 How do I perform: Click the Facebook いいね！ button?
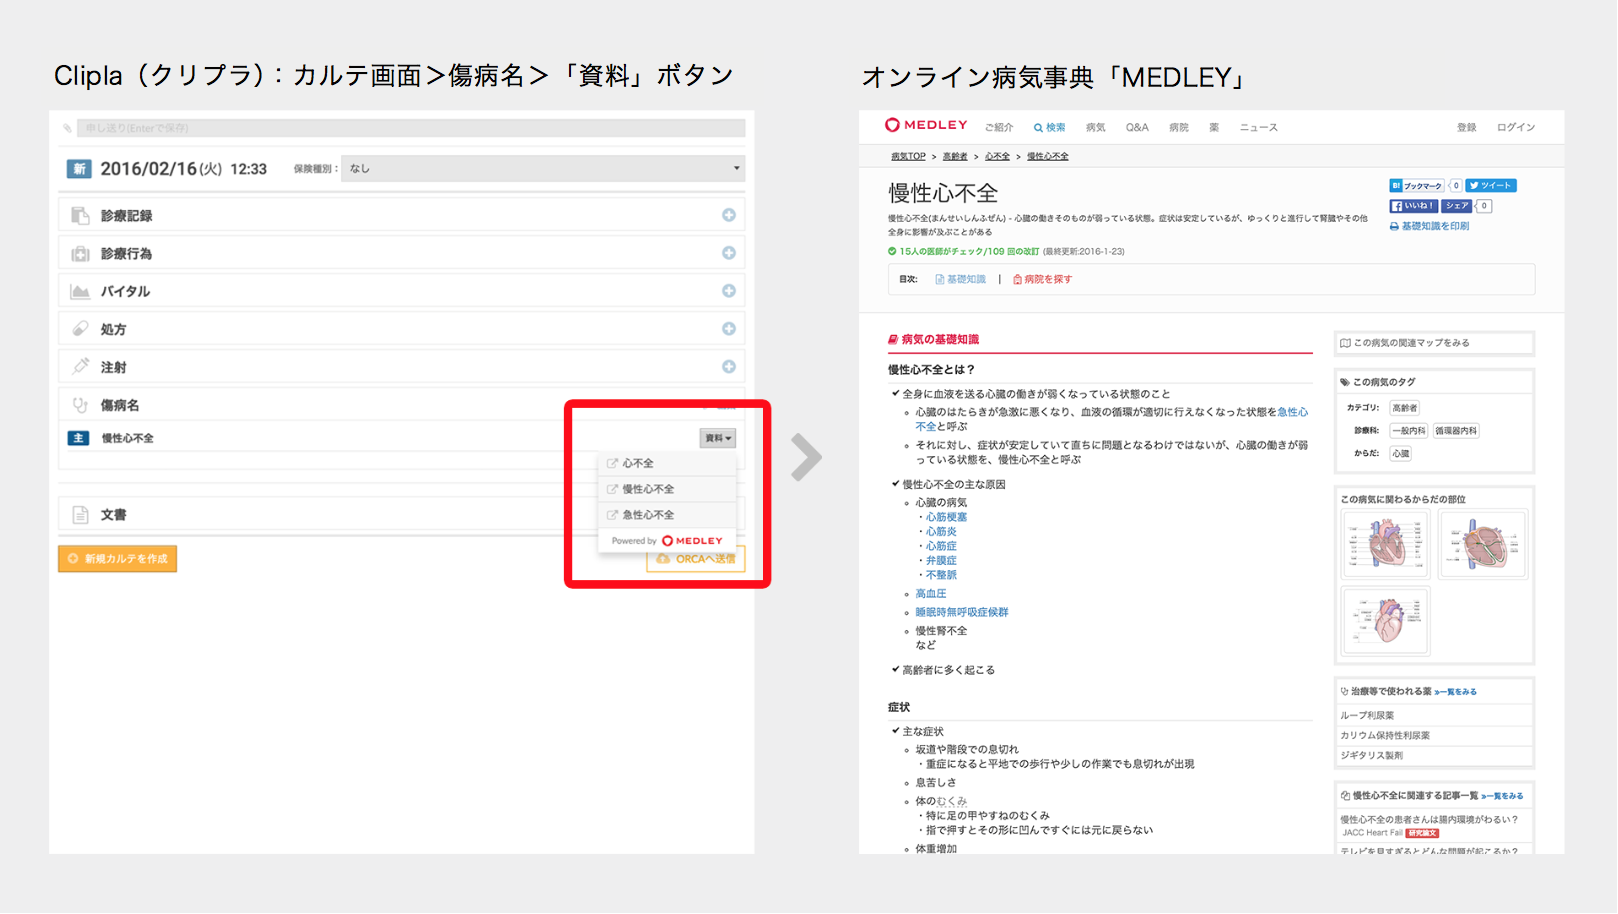[x=1413, y=206]
